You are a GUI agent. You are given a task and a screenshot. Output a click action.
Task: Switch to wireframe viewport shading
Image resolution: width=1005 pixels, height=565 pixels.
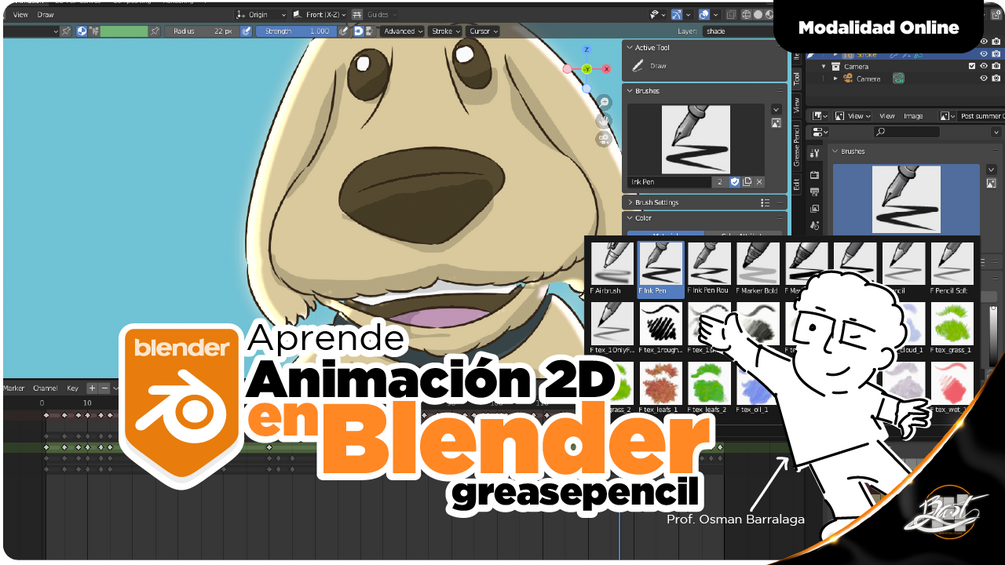[x=747, y=14]
